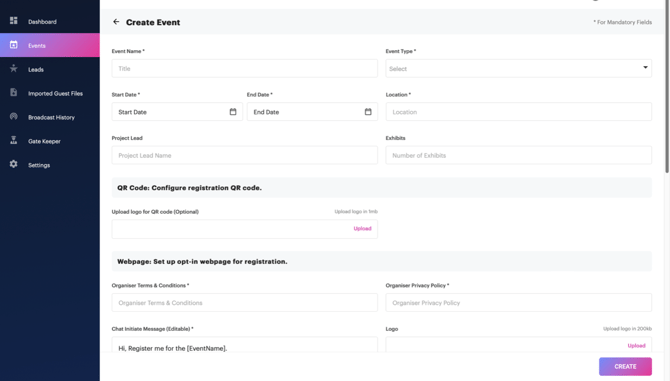Screen dimensions: 670x381
Task: Click the Broadcast History signal icon
Action: (14, 116)
